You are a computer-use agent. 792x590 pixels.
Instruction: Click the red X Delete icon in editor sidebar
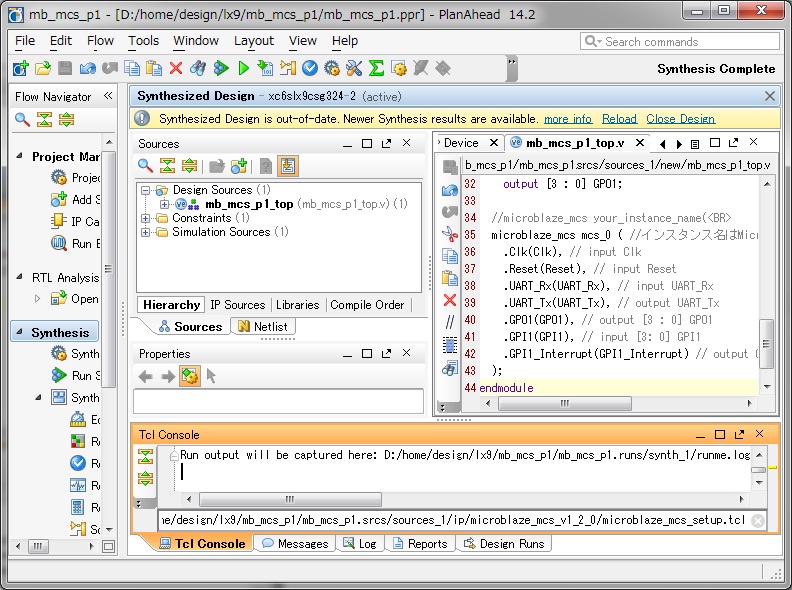tap(450, 301)
